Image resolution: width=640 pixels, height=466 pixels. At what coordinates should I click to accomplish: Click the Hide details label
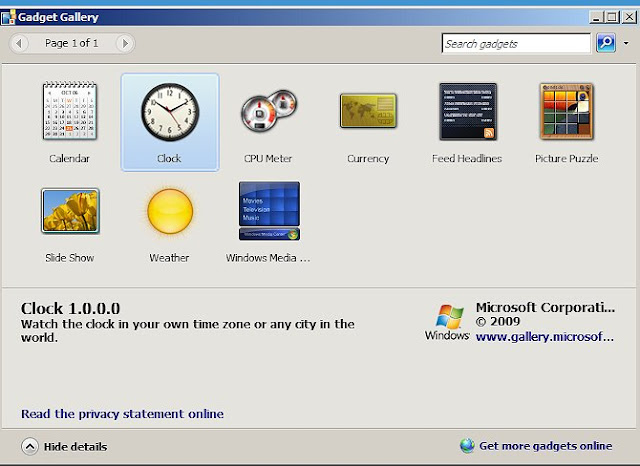[76, 447]
